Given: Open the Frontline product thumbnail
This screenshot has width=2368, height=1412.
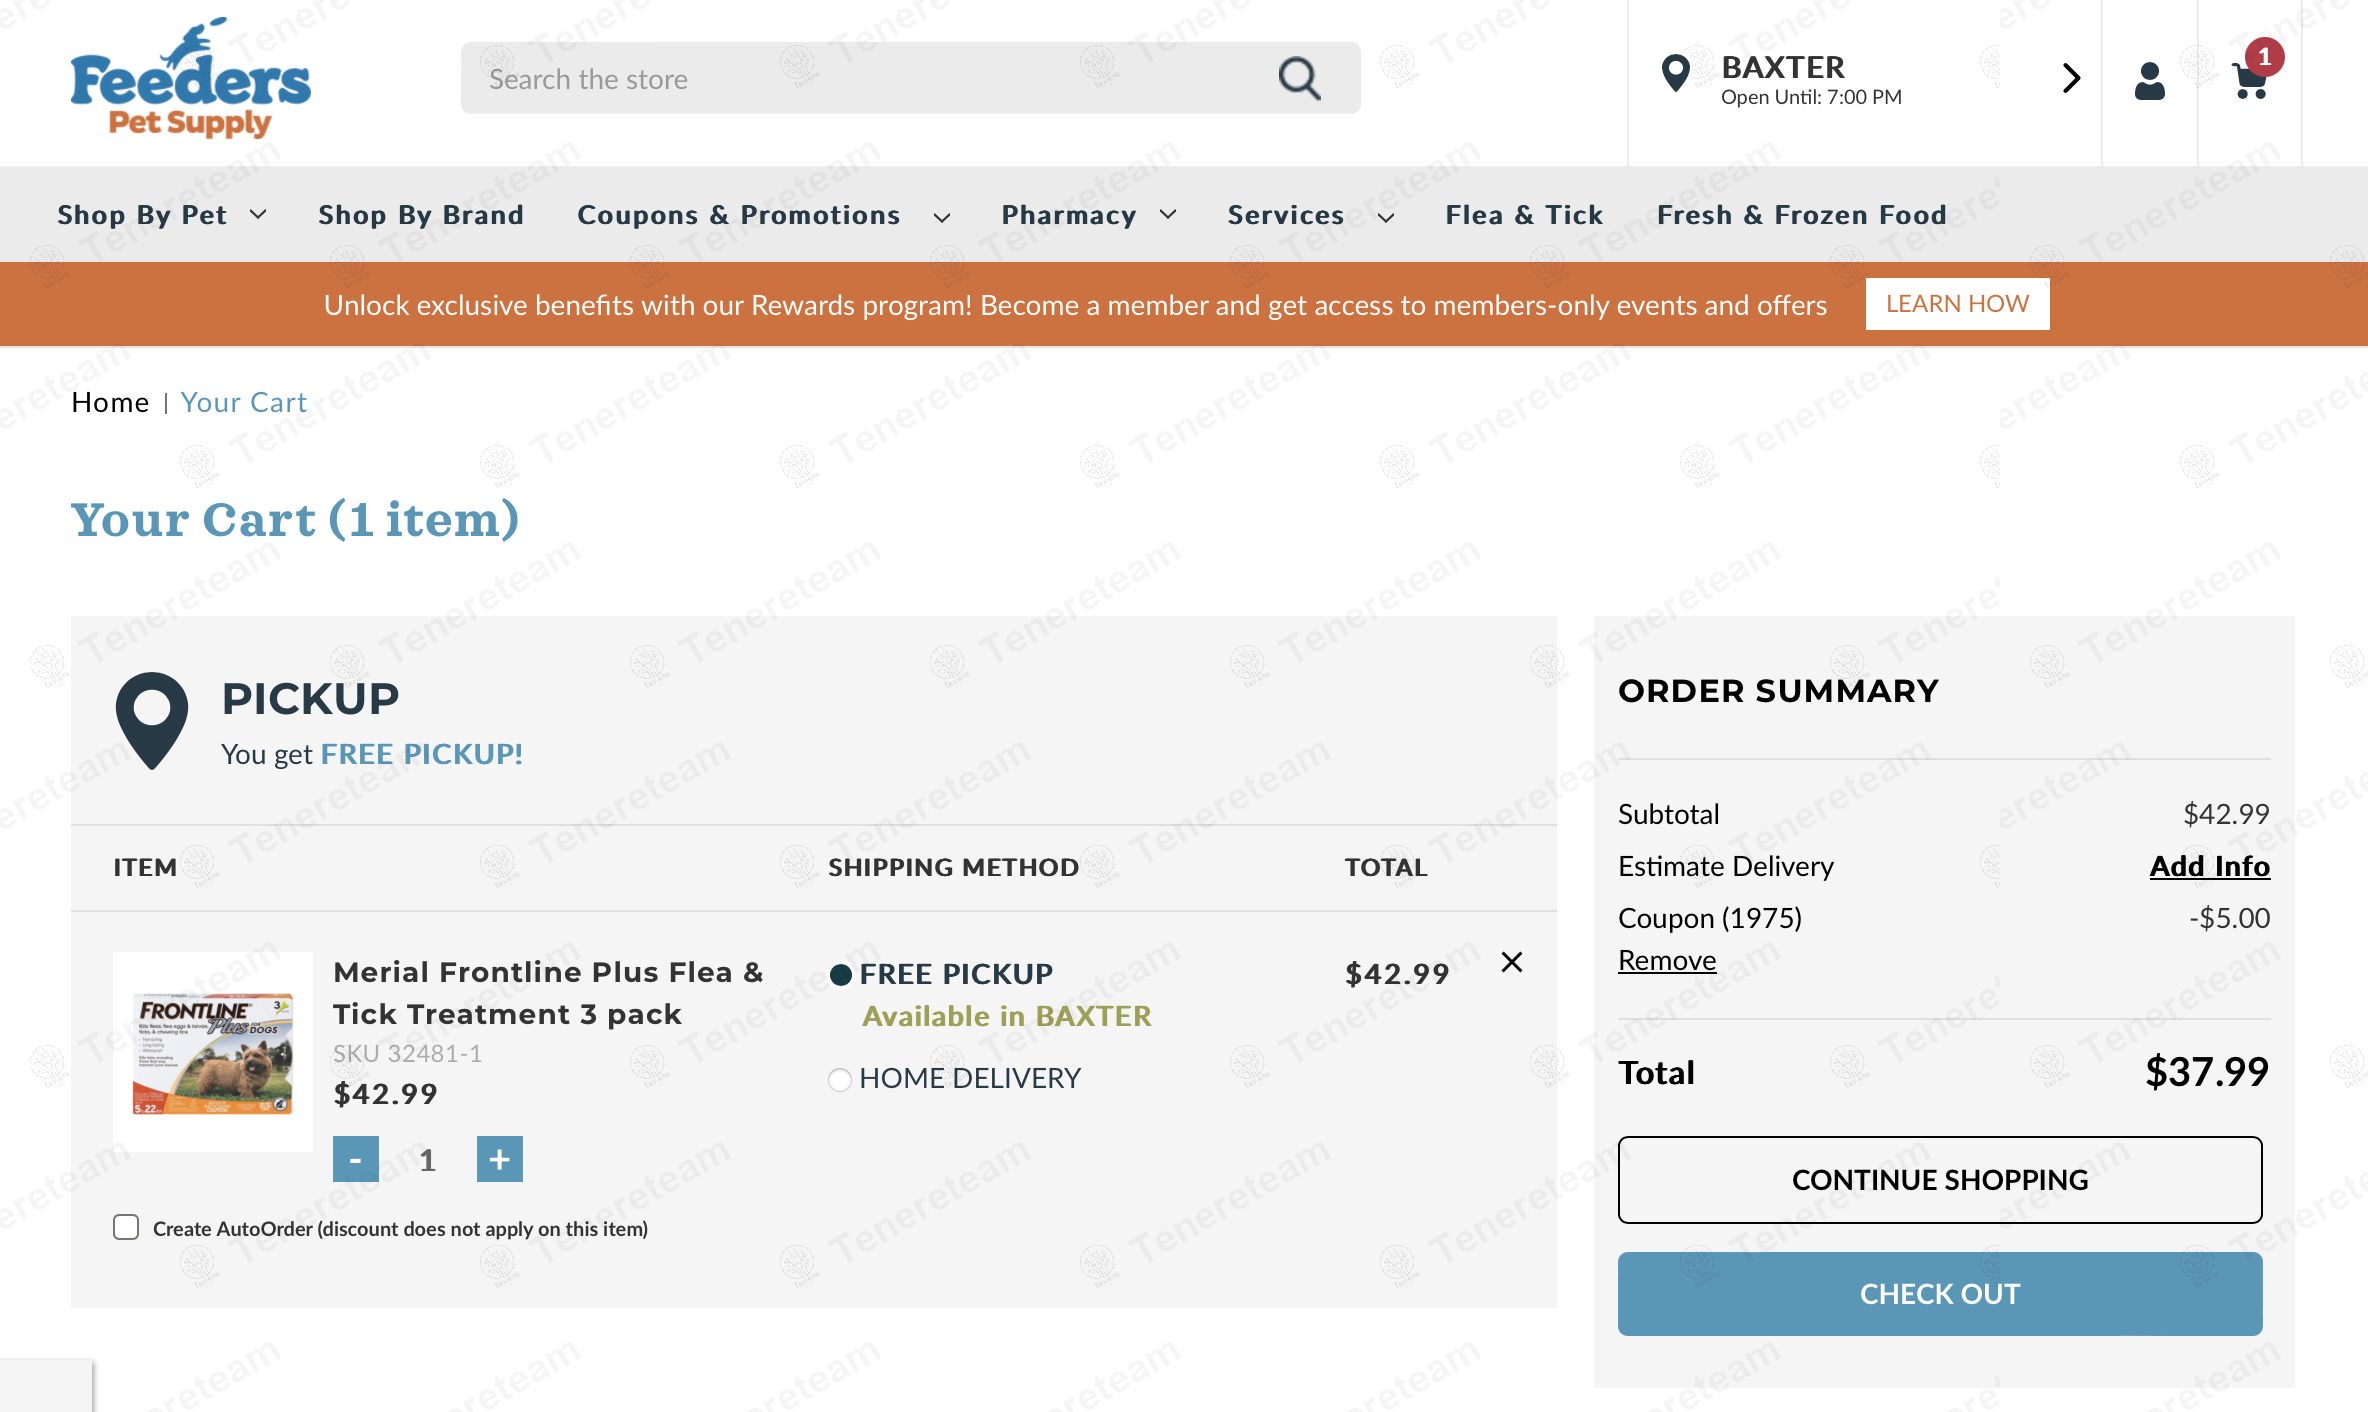Looking at the screenshot, I should point(213,1052).
